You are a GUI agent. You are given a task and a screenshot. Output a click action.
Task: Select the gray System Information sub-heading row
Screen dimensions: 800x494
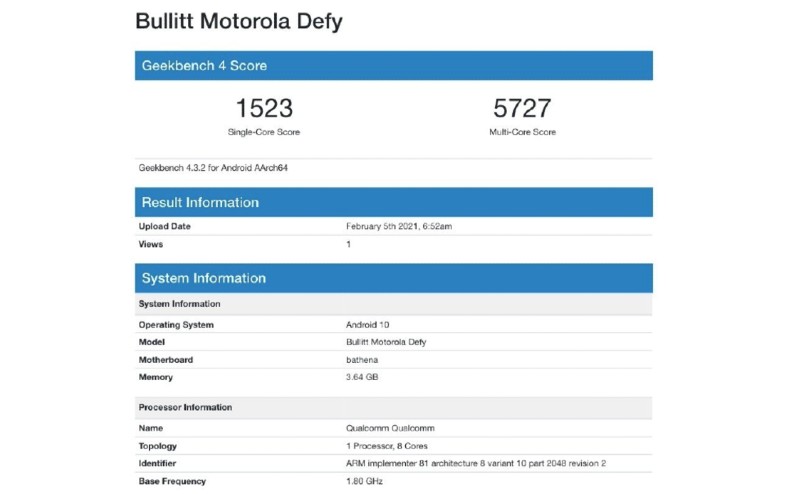click(393, 304)
